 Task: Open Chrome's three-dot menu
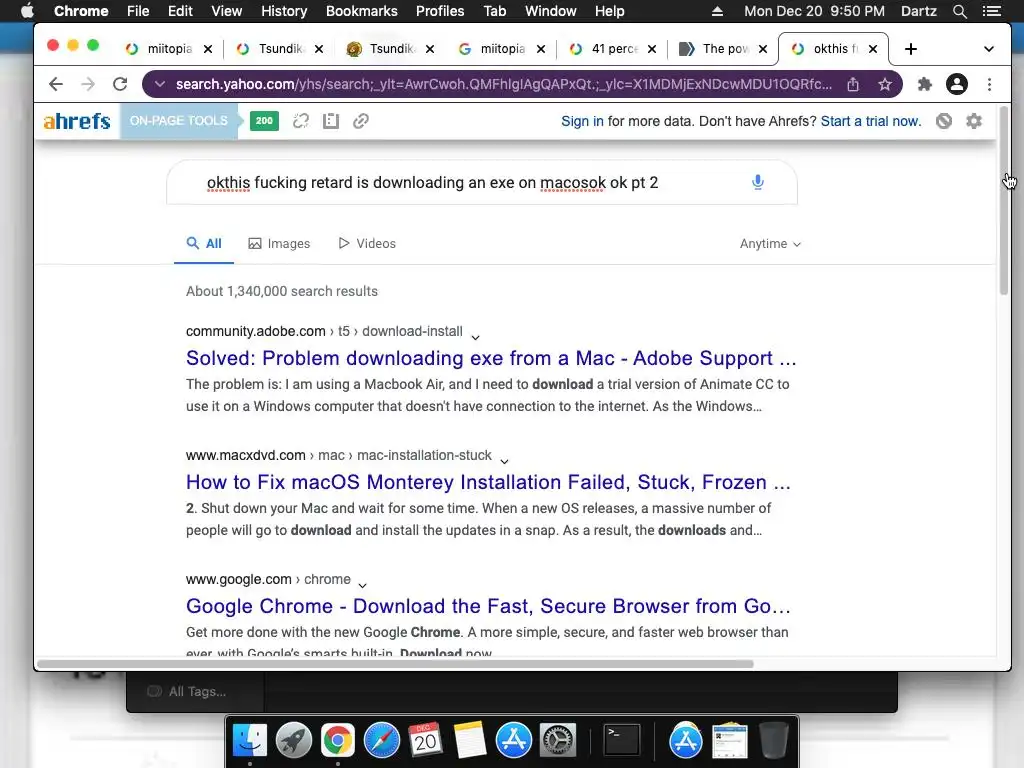989,84
